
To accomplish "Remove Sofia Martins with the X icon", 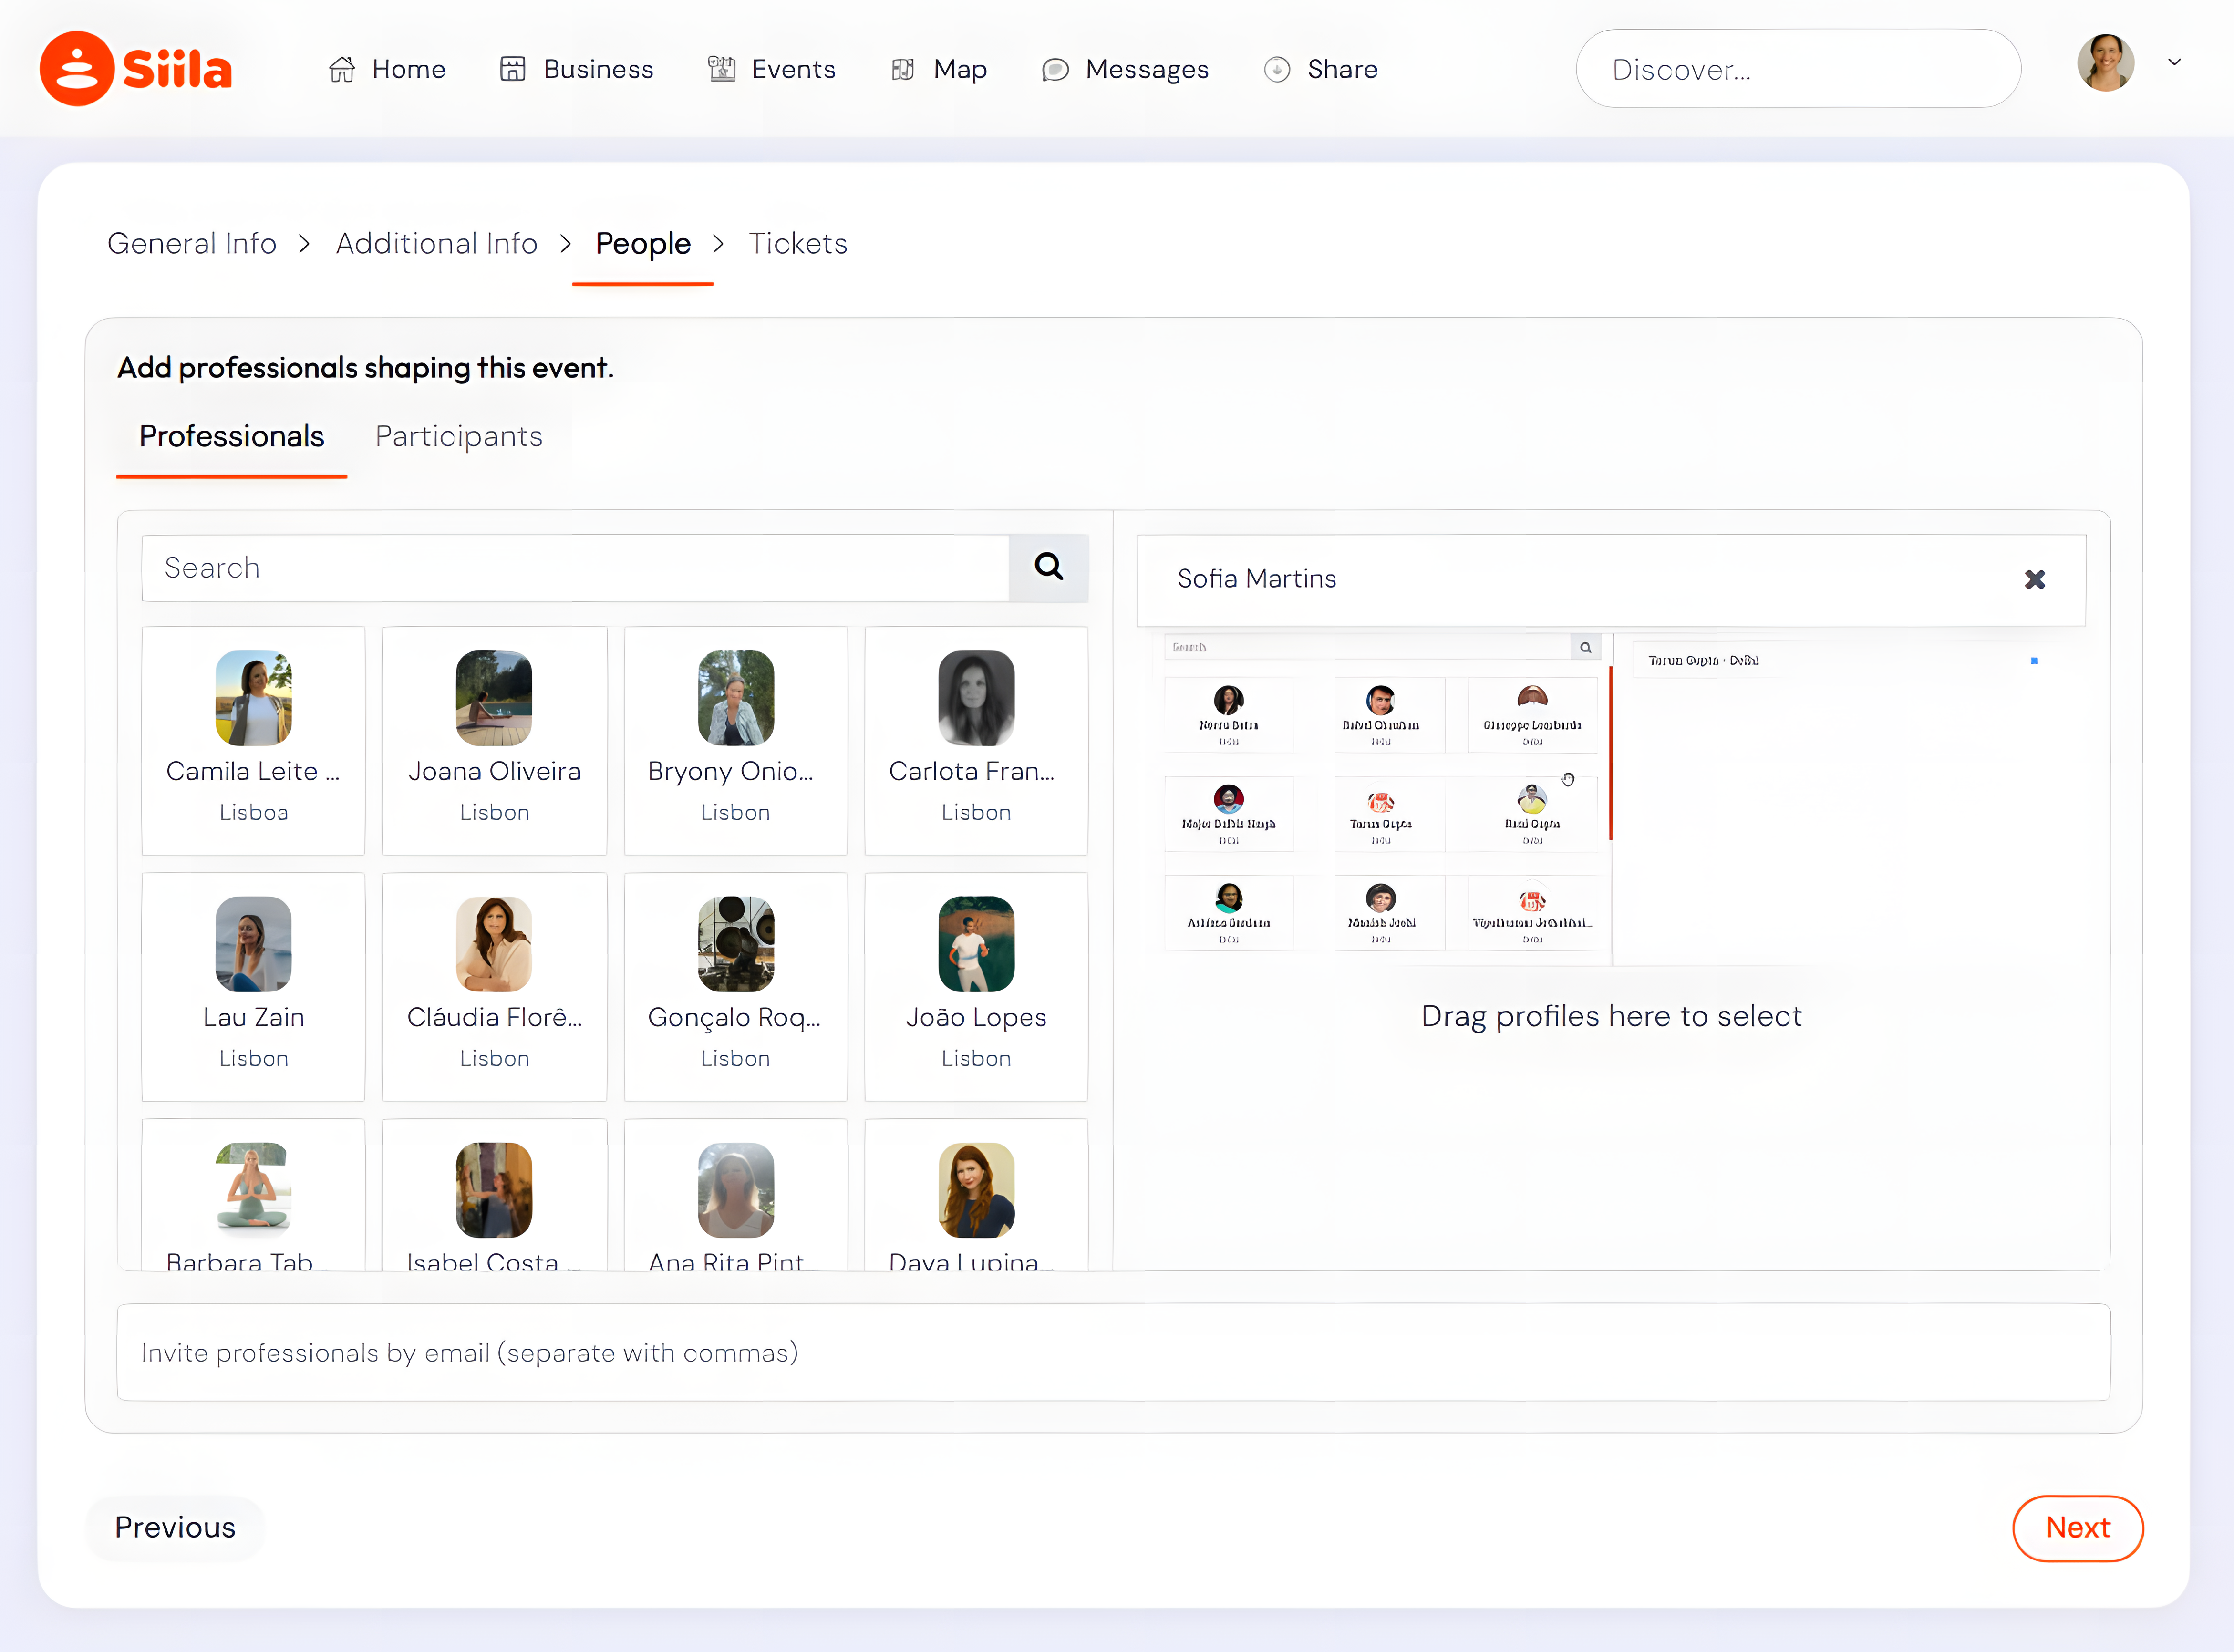I will pos(2034,579).
